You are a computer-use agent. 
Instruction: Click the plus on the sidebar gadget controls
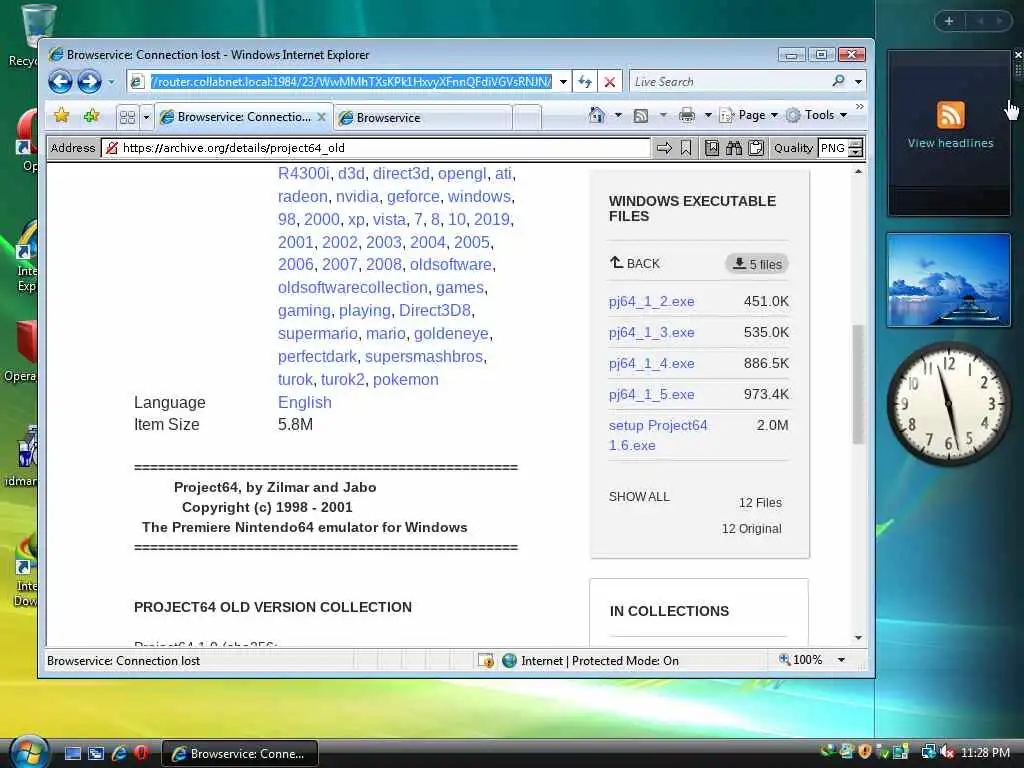[949, 21]
